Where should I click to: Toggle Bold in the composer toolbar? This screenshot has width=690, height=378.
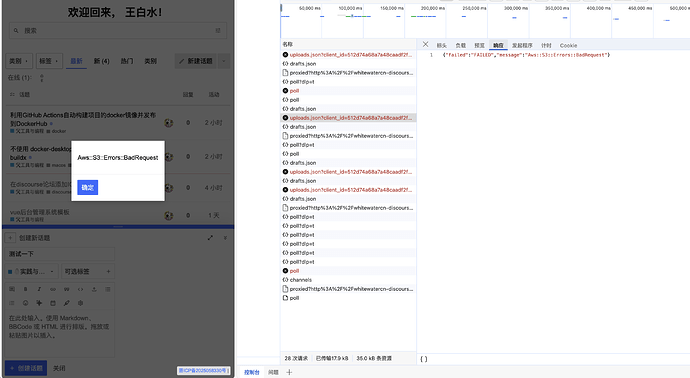tap(26, 289)
